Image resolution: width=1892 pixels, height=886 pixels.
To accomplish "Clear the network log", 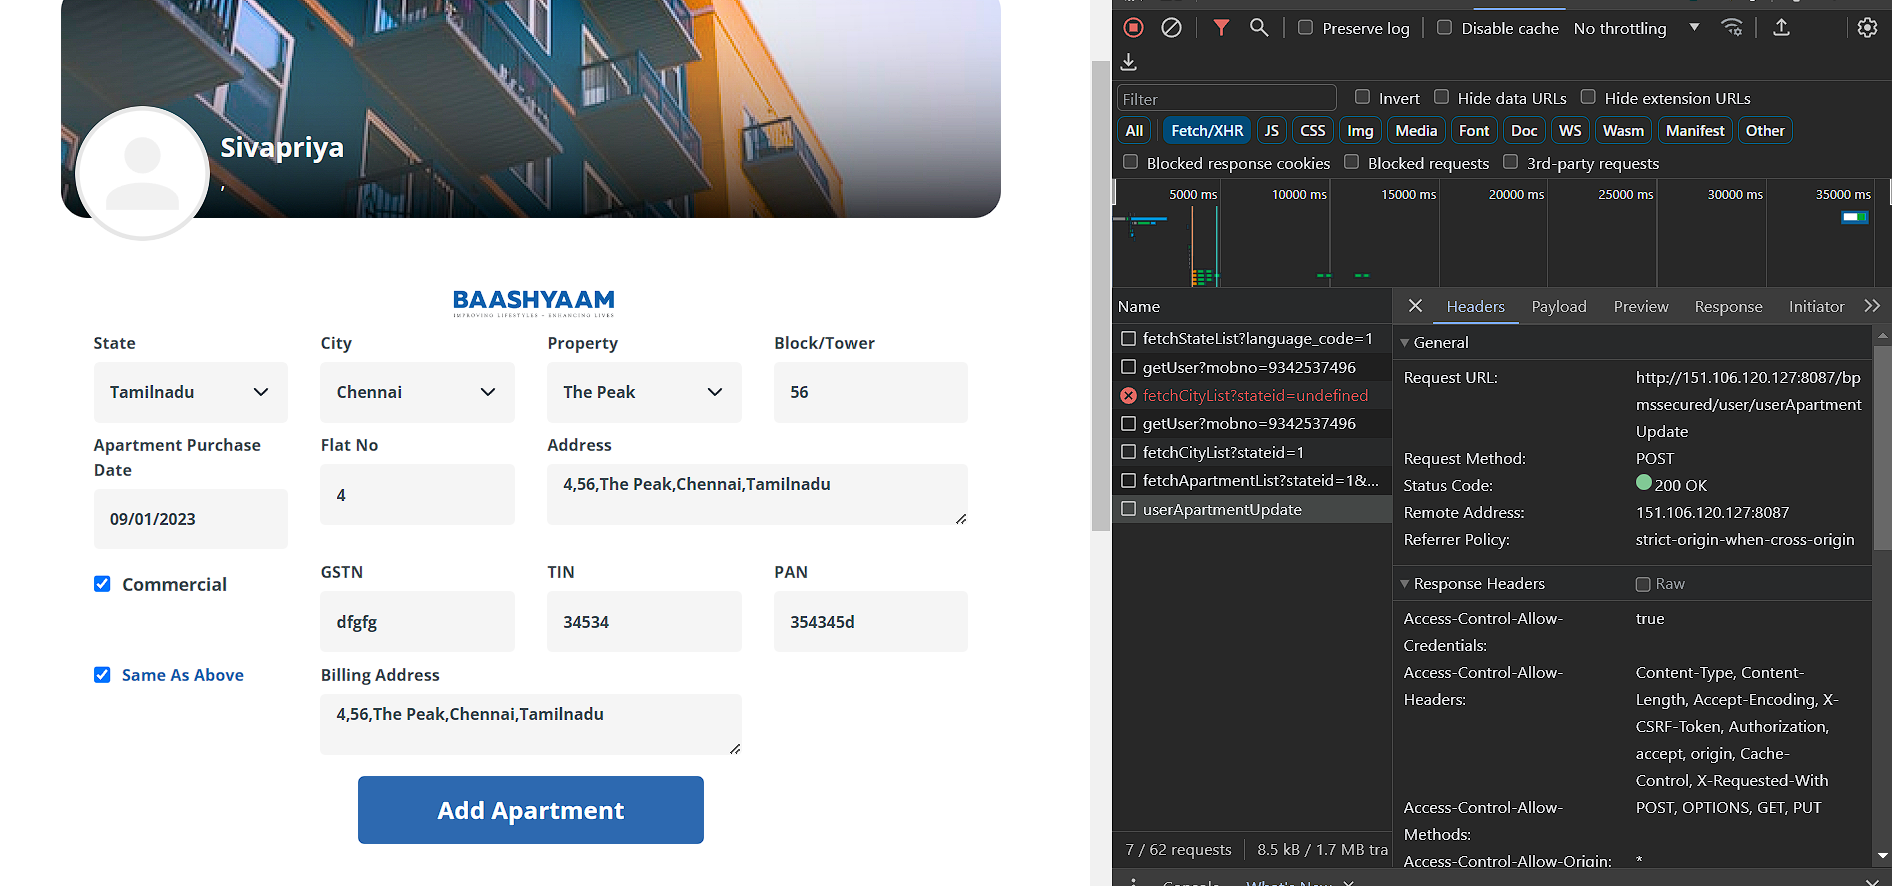I will [x=1171, y=28].
